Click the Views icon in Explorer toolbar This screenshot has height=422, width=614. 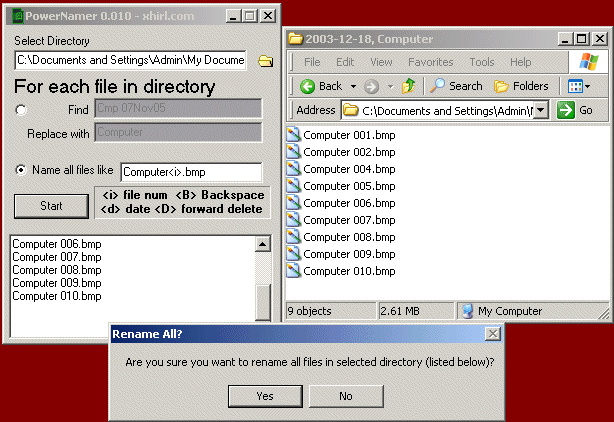pyautogui.click(x=576, y=86)
